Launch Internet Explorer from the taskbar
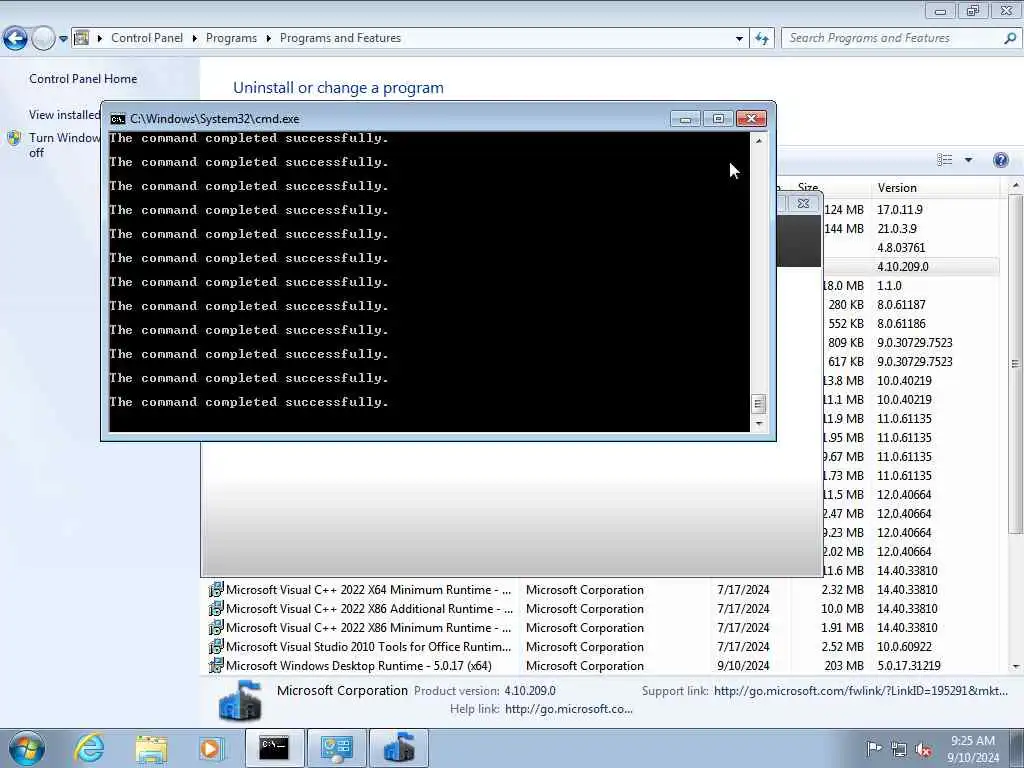1024x768 pixels. (88, 748)
